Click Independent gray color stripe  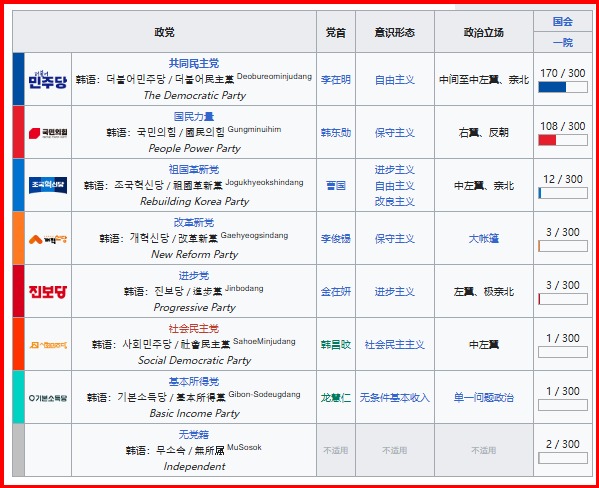pos(18,450)
